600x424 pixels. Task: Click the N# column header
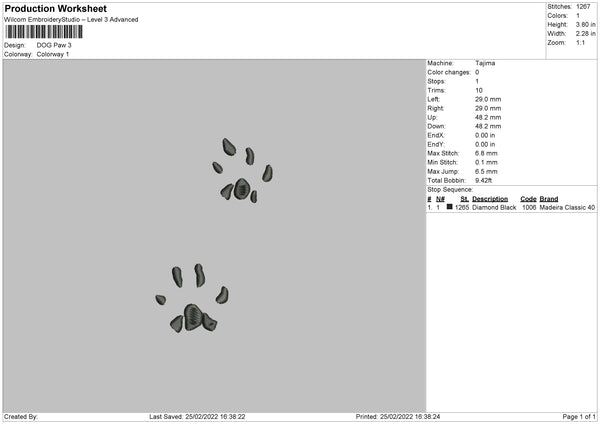440,199
